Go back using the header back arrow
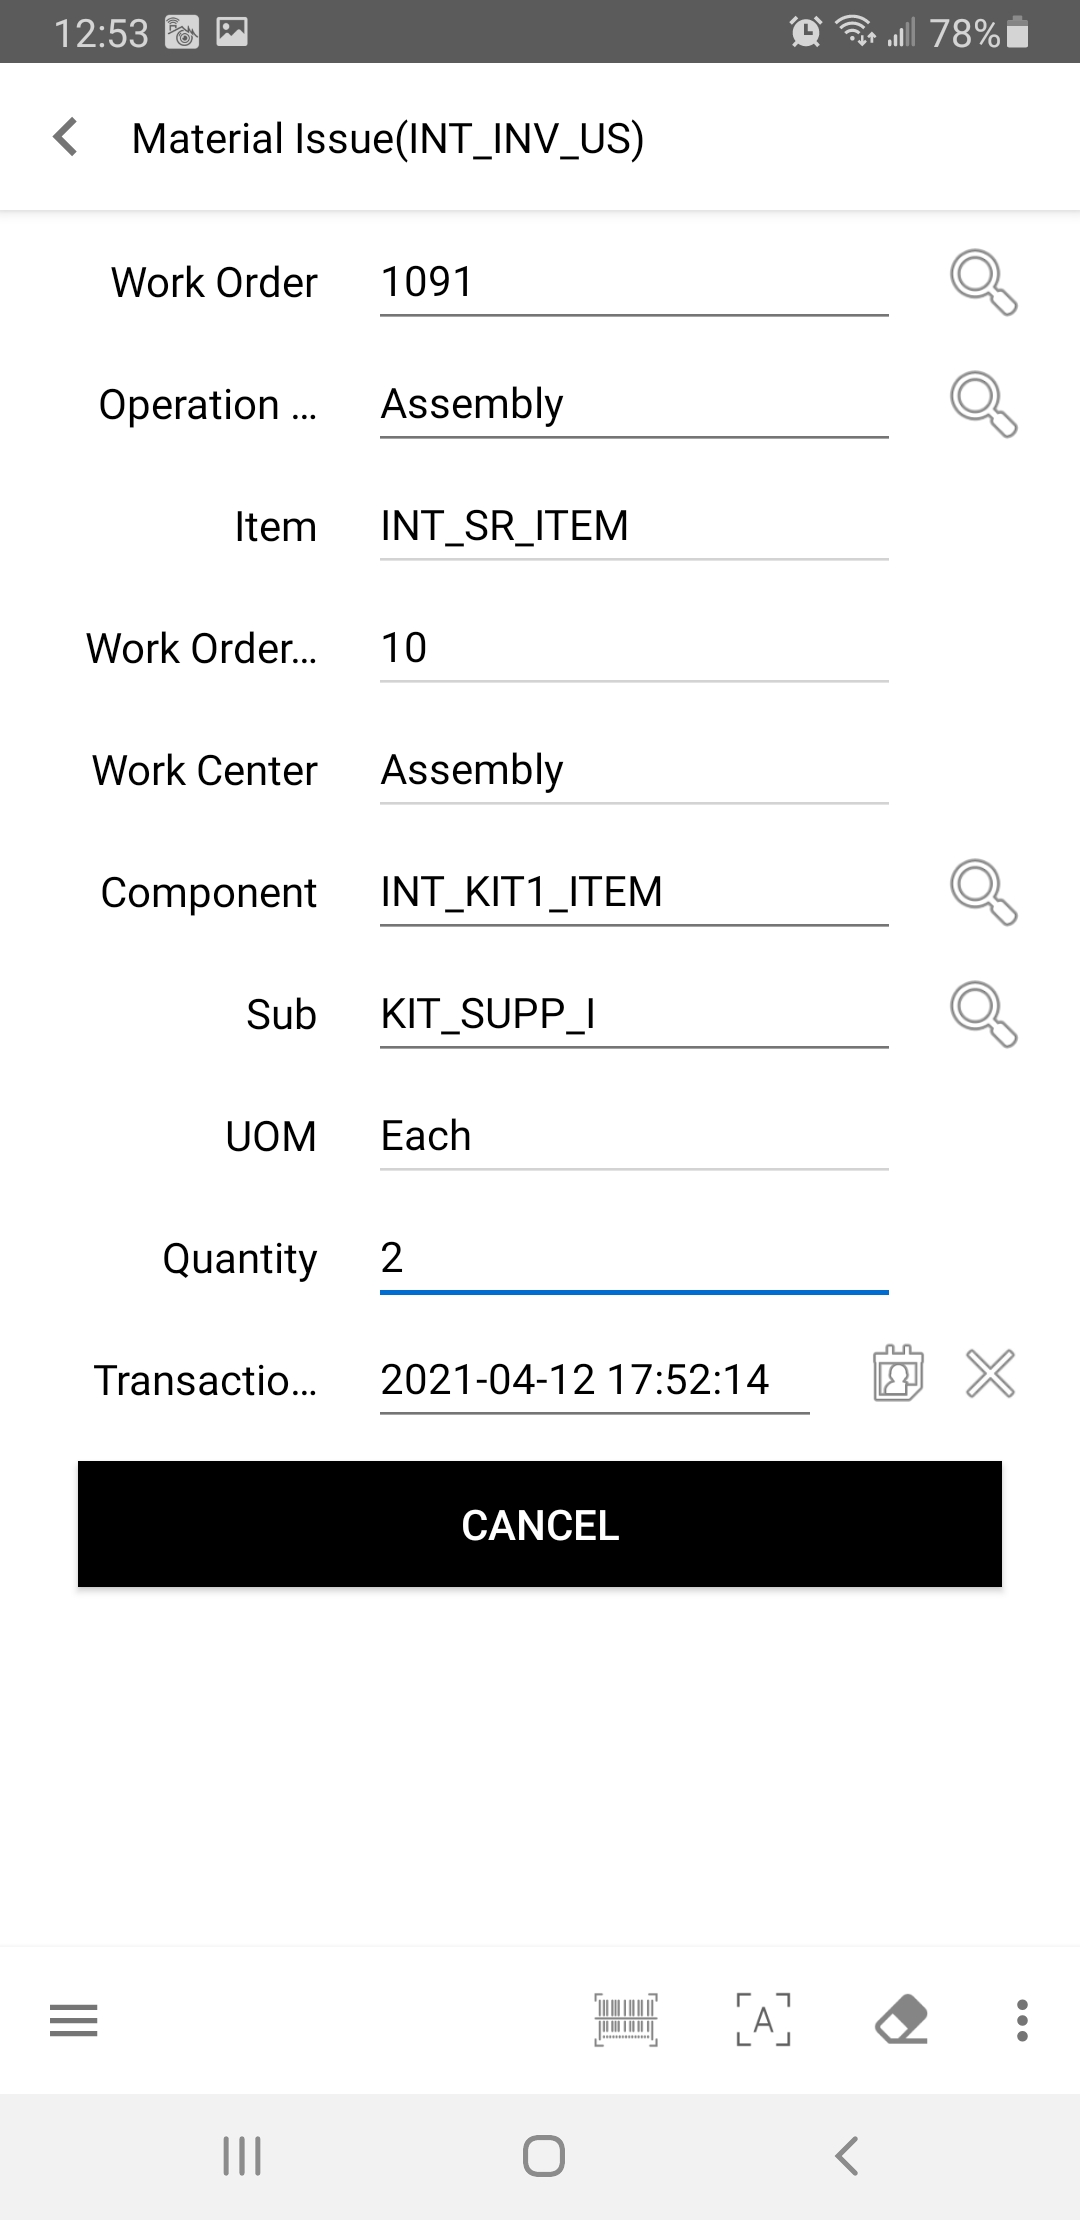The height and width of the screenshot is (2220, 1080). point(66,137)
